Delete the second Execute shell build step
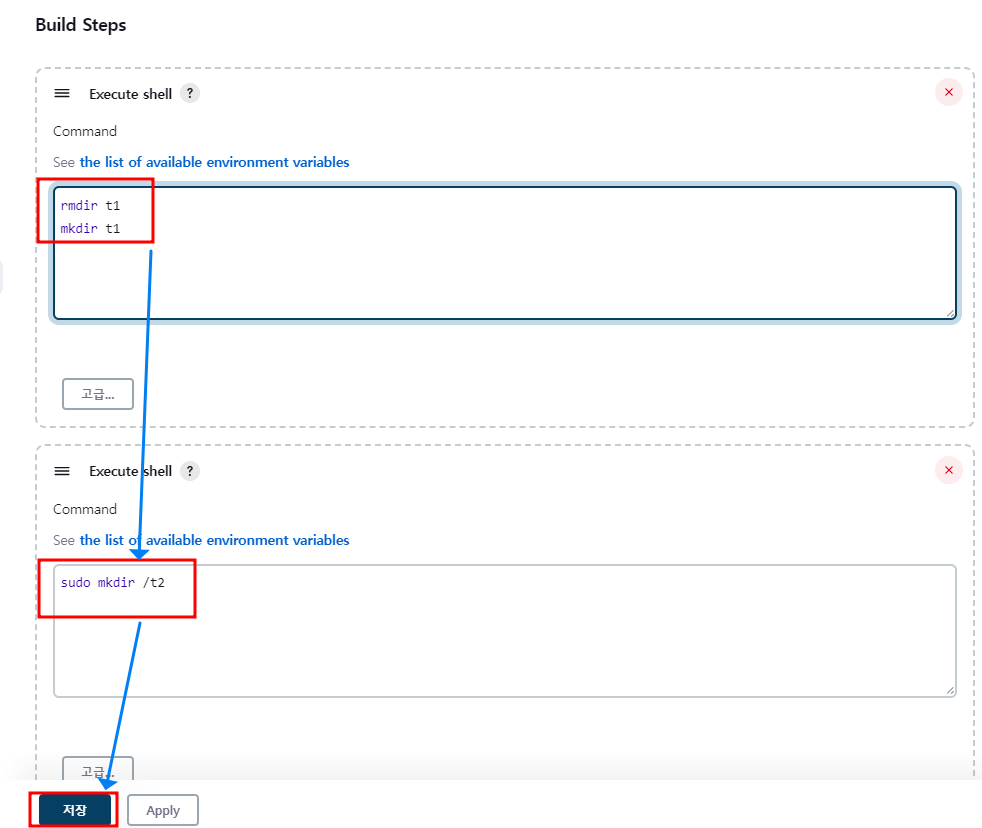This screenshot has height=828, width=982. coord(948,470)
